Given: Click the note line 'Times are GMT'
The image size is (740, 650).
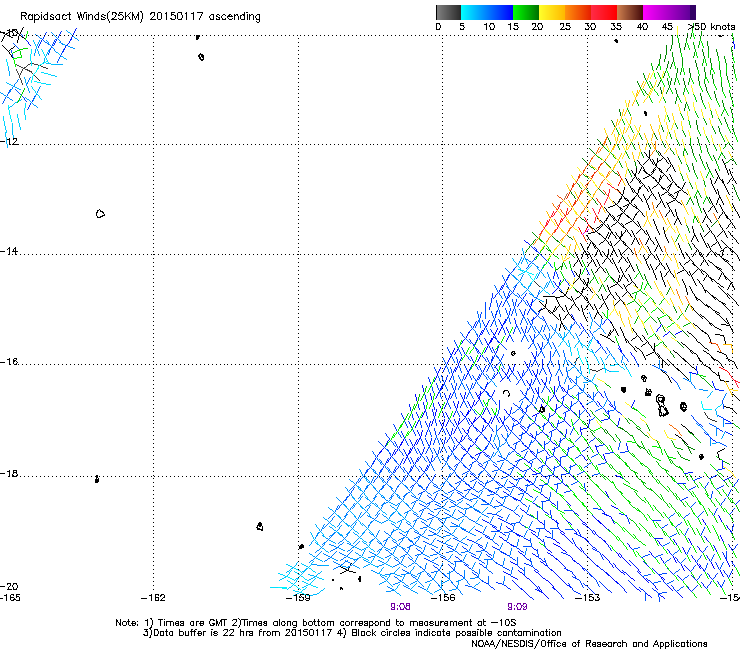Looking at the screenshot, I should click(x=193, y=623).
